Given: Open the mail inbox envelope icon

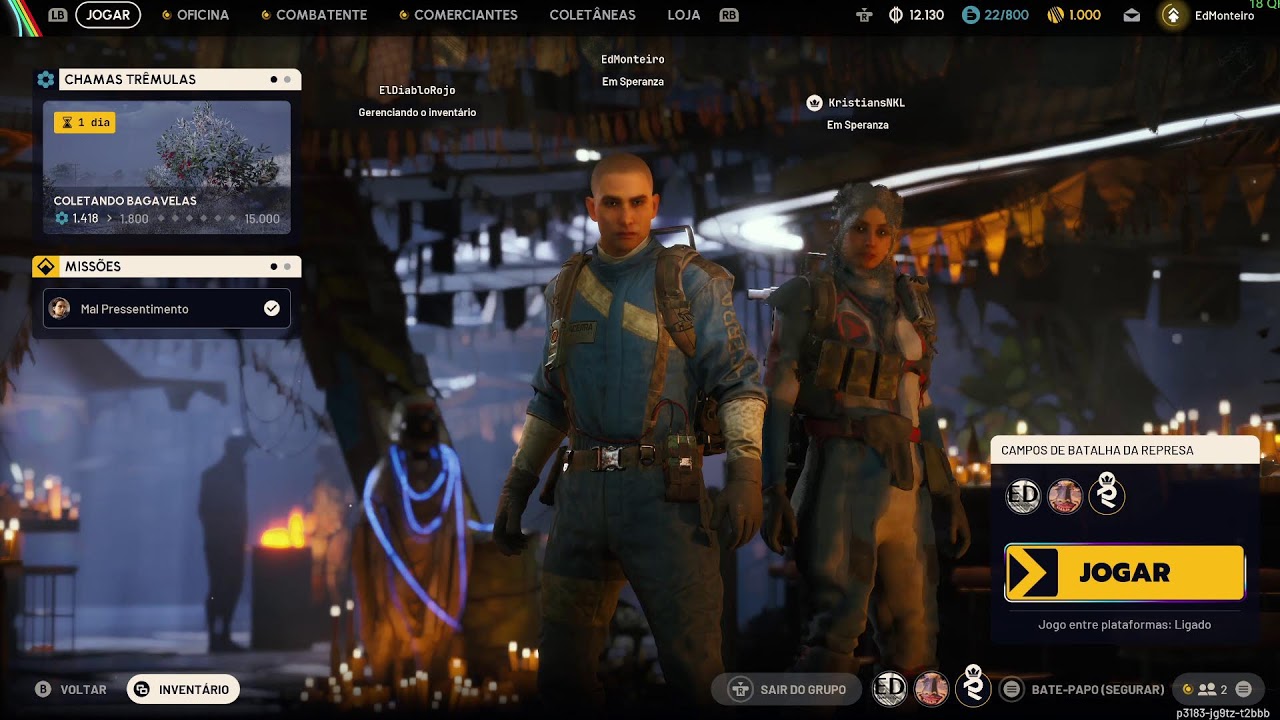Looking at the screenshot, I should point(1131,15).
